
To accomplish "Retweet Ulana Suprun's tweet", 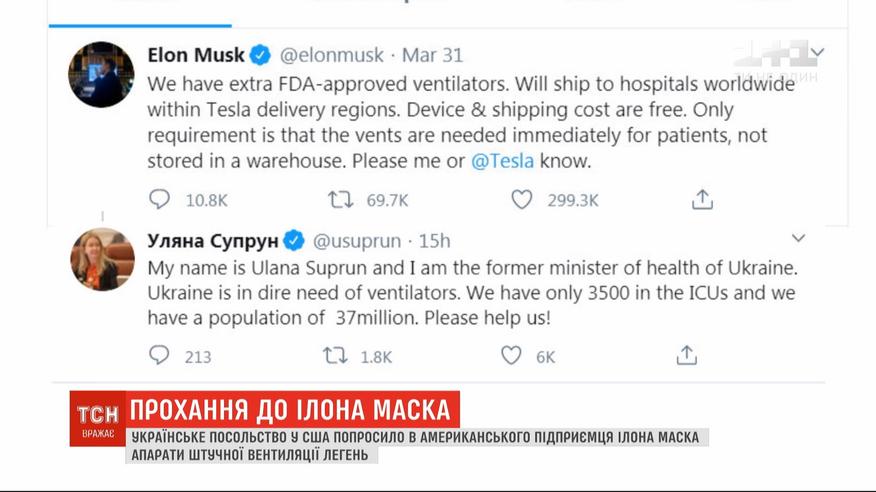I will pos(335,355).
